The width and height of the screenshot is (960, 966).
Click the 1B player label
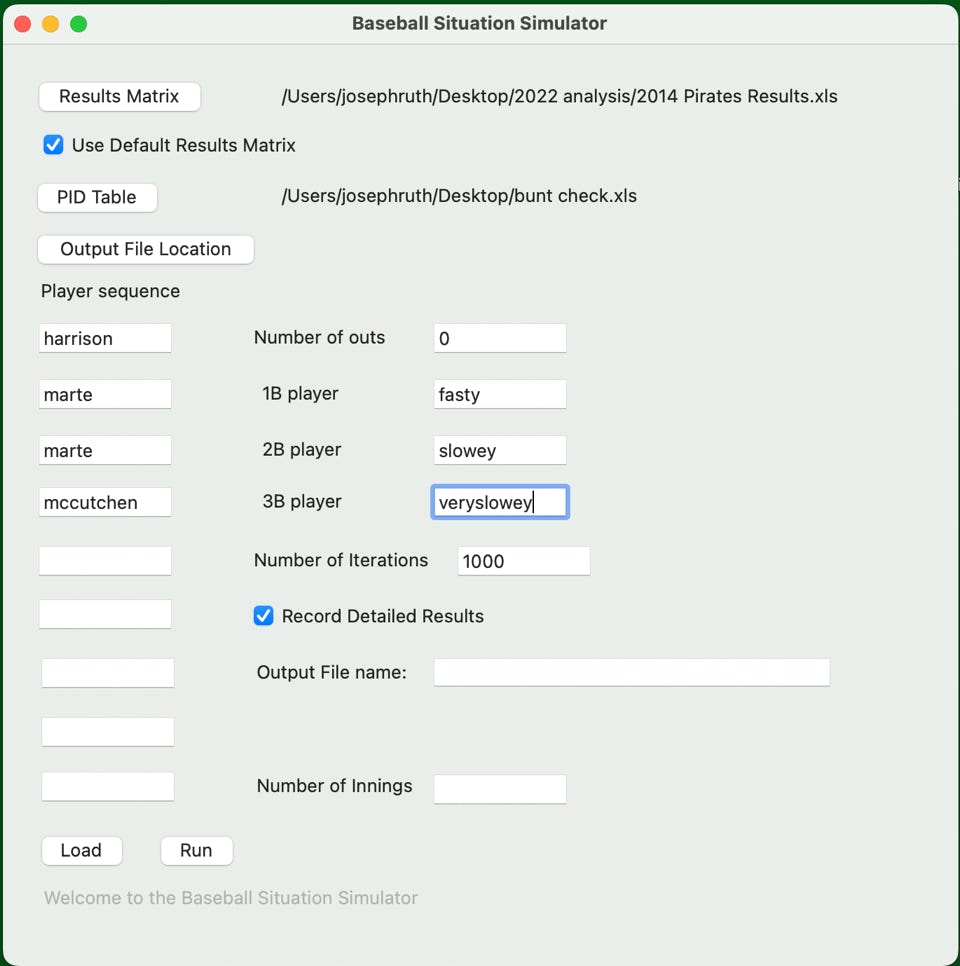pyautogui.click(x=300, y=393)
